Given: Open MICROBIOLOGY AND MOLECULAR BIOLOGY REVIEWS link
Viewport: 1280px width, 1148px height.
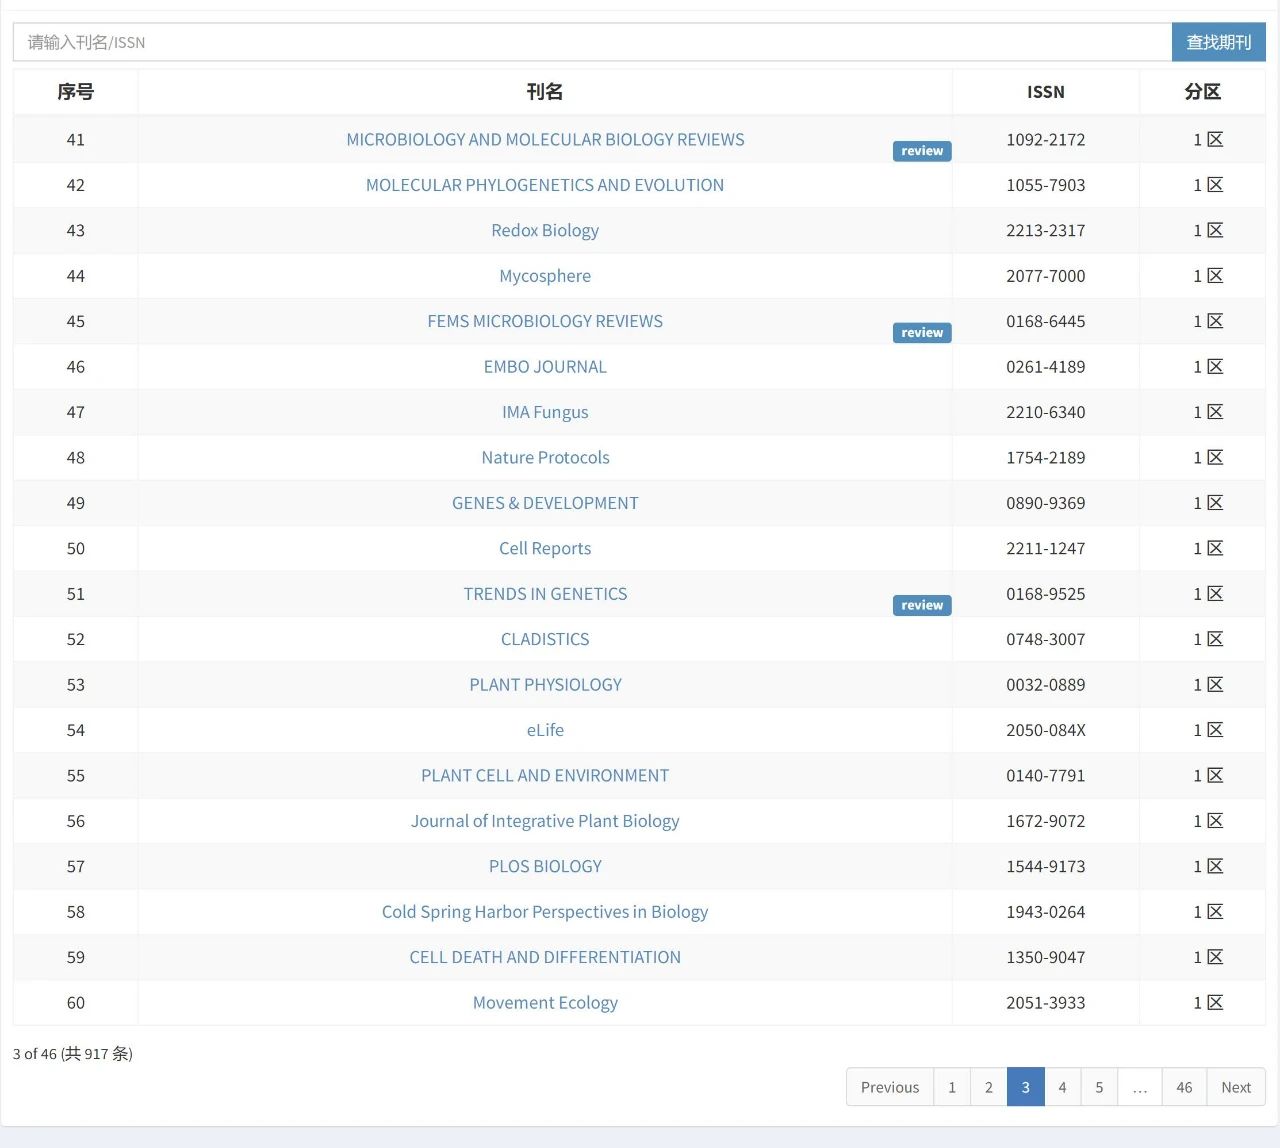Looking at the screenshot, I should click(545, 140).
